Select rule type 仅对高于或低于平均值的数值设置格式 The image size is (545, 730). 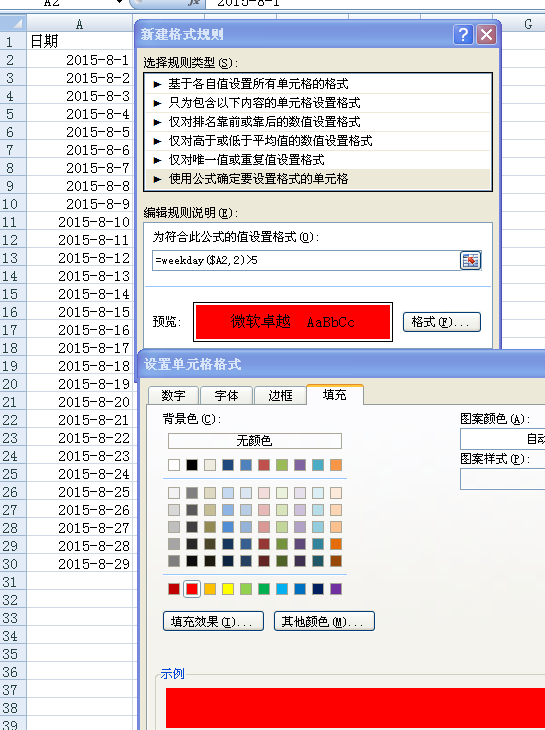point(317,141)
